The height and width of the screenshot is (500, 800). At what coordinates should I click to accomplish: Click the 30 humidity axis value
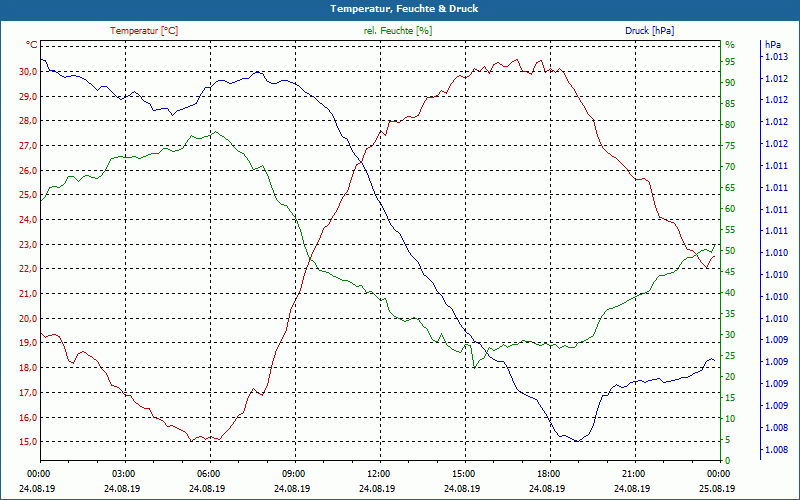(x=730, y=335)
